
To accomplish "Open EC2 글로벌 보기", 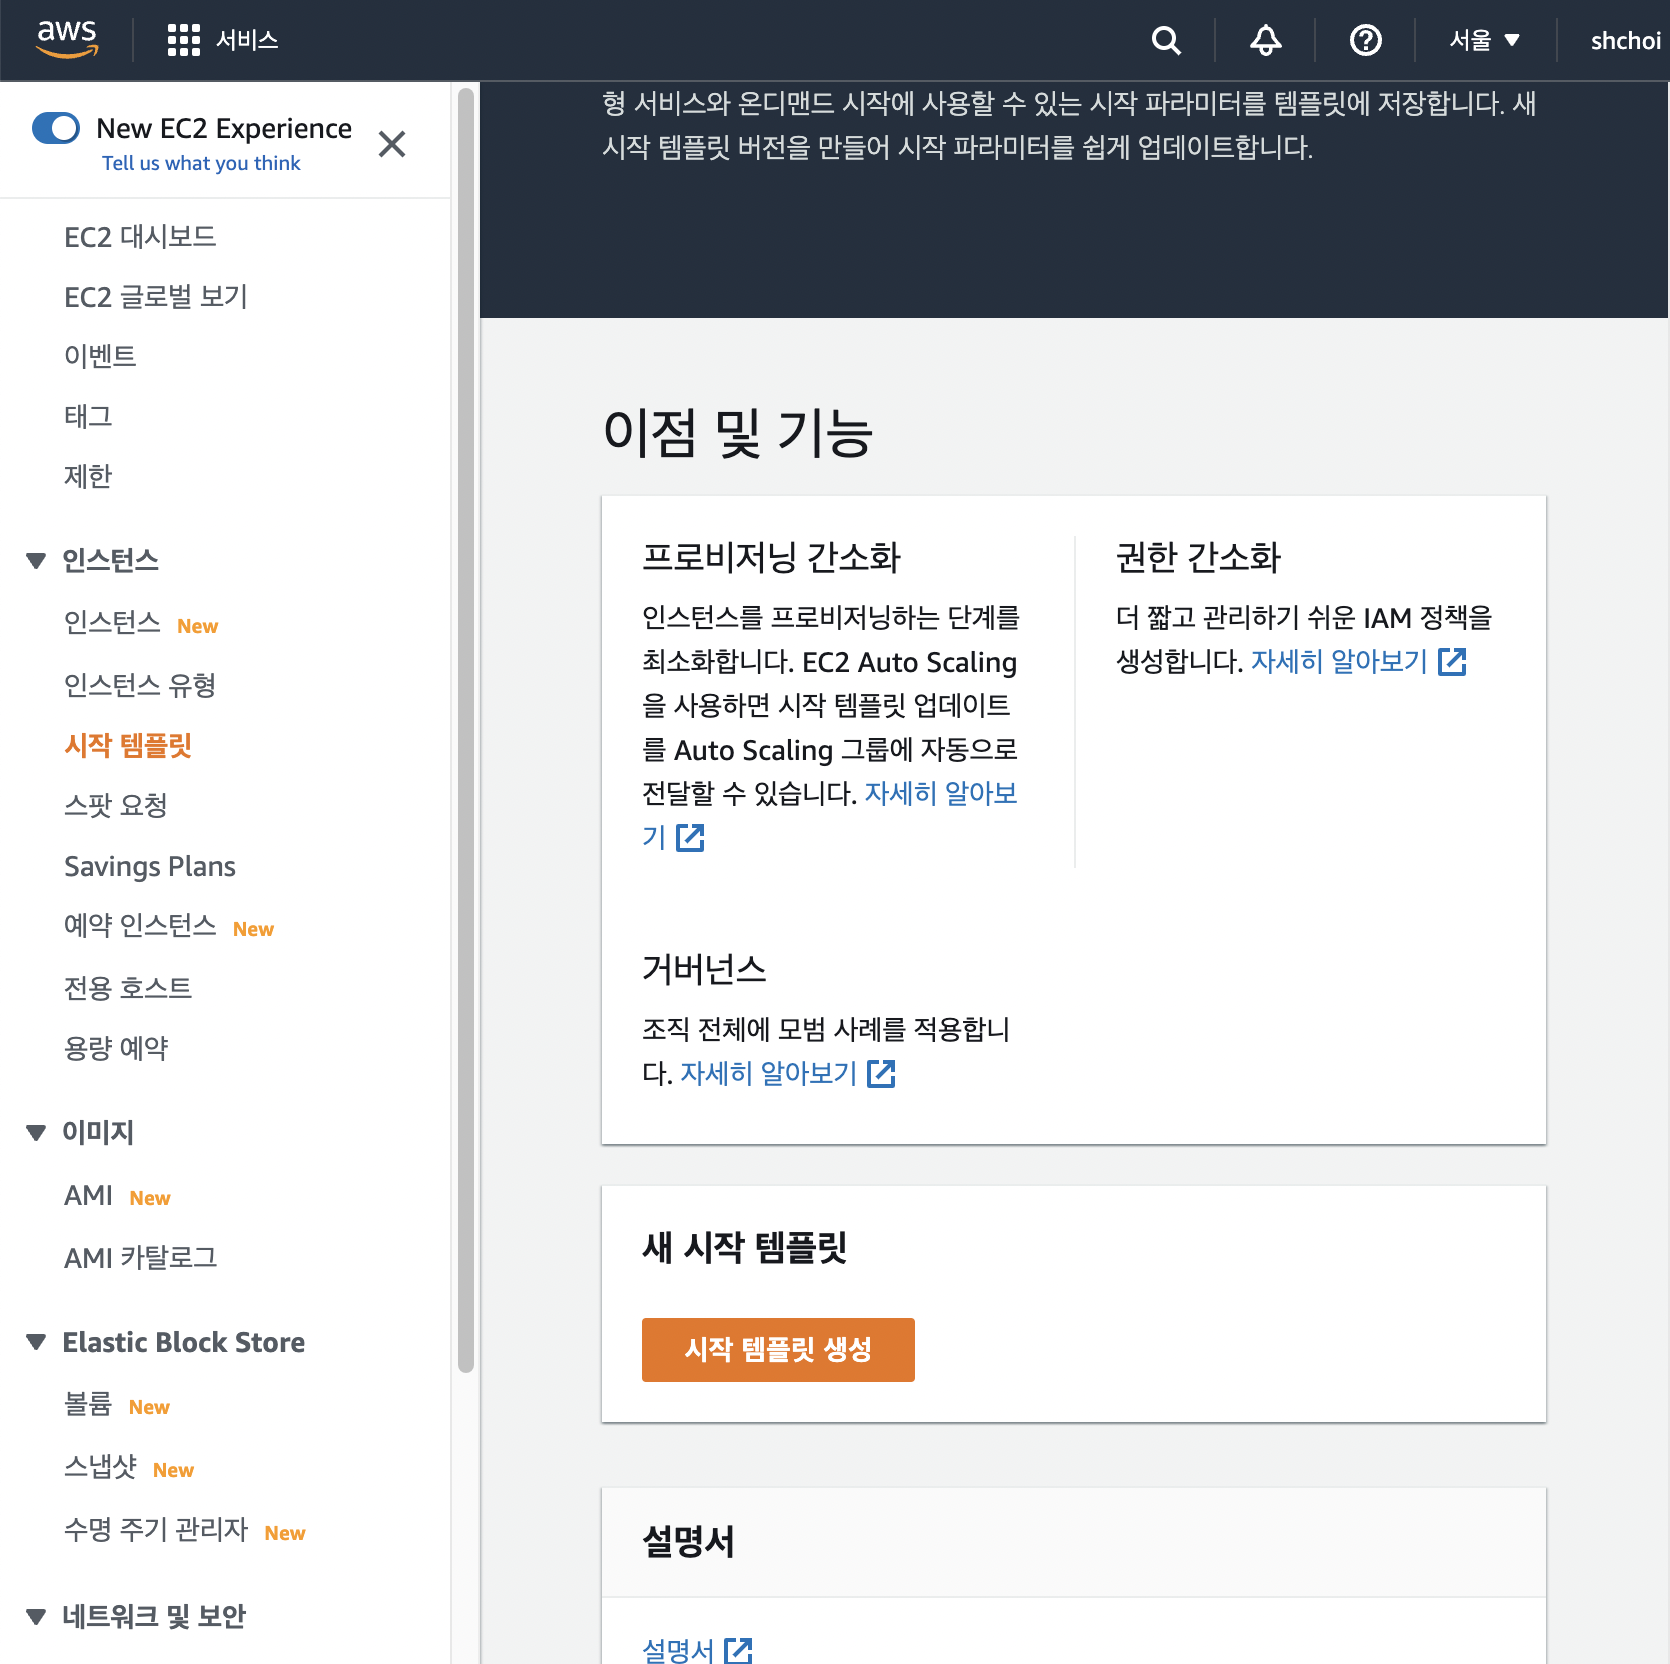I will coord(156,297).
